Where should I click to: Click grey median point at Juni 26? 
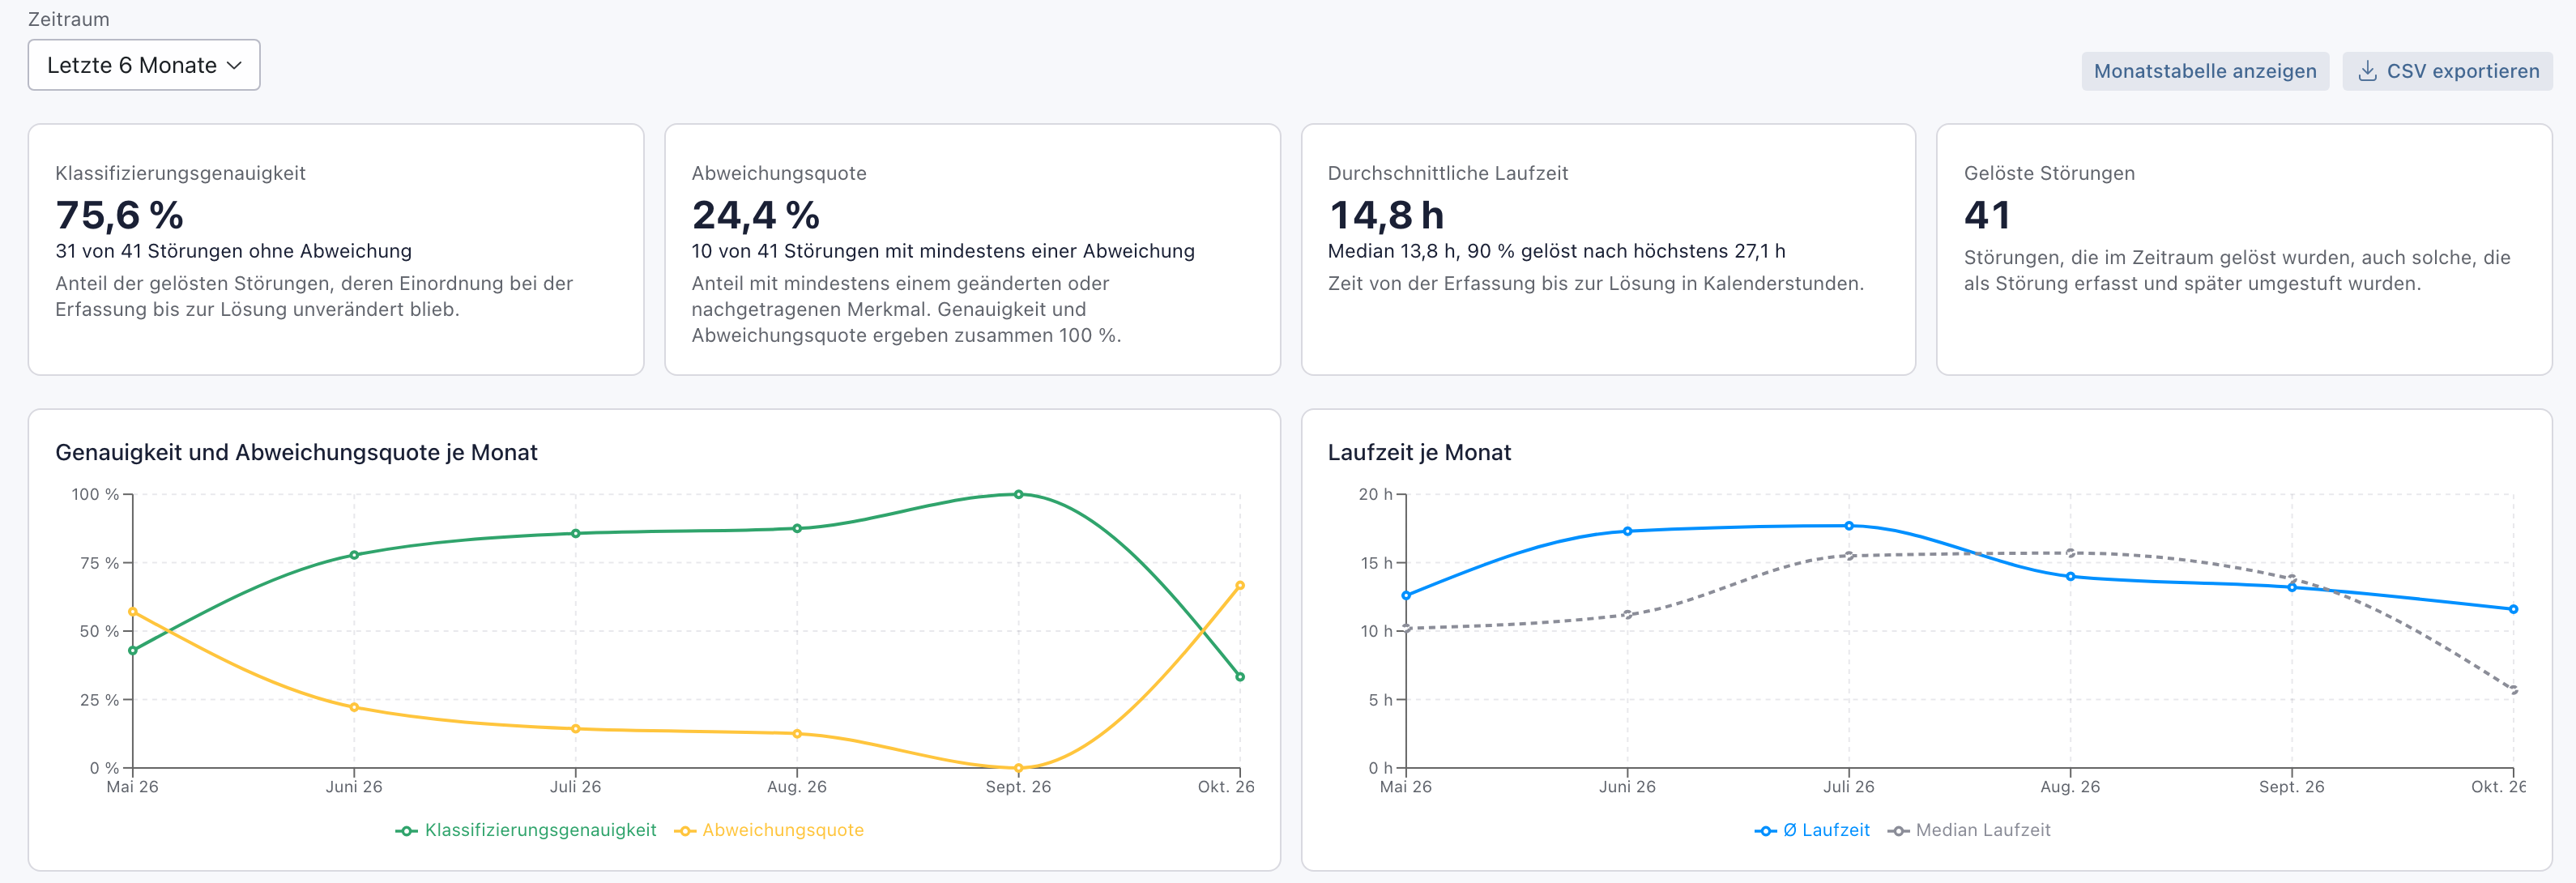pos(1627,615)
